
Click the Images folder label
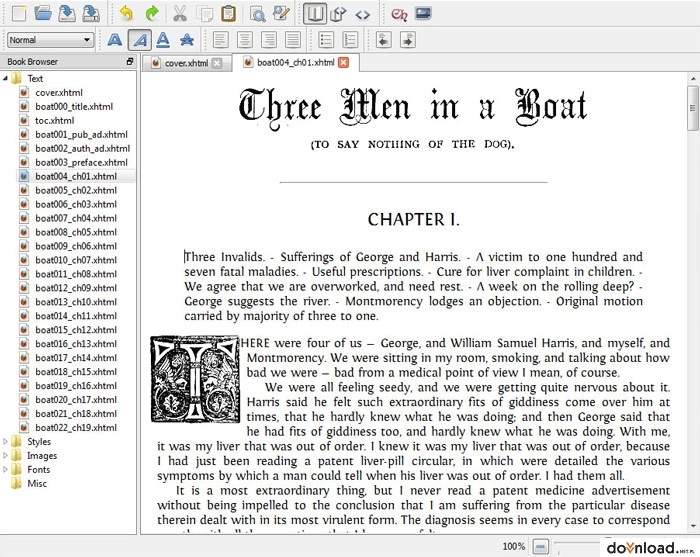tap(42, 456)
